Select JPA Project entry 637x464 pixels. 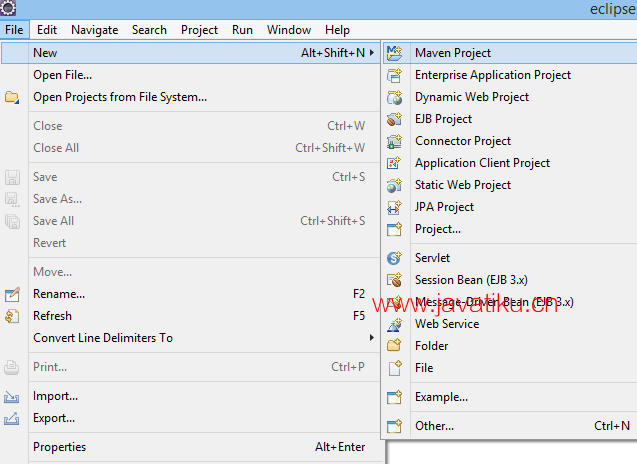(510, 207)
